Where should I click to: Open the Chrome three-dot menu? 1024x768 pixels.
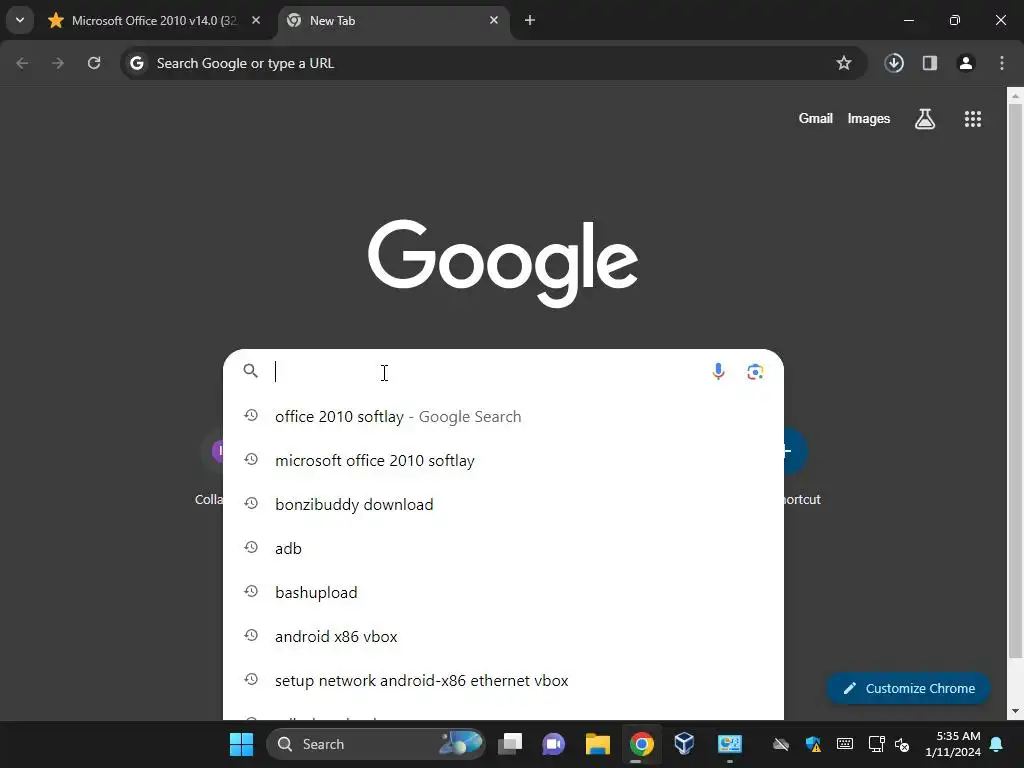coord(1002,63)
